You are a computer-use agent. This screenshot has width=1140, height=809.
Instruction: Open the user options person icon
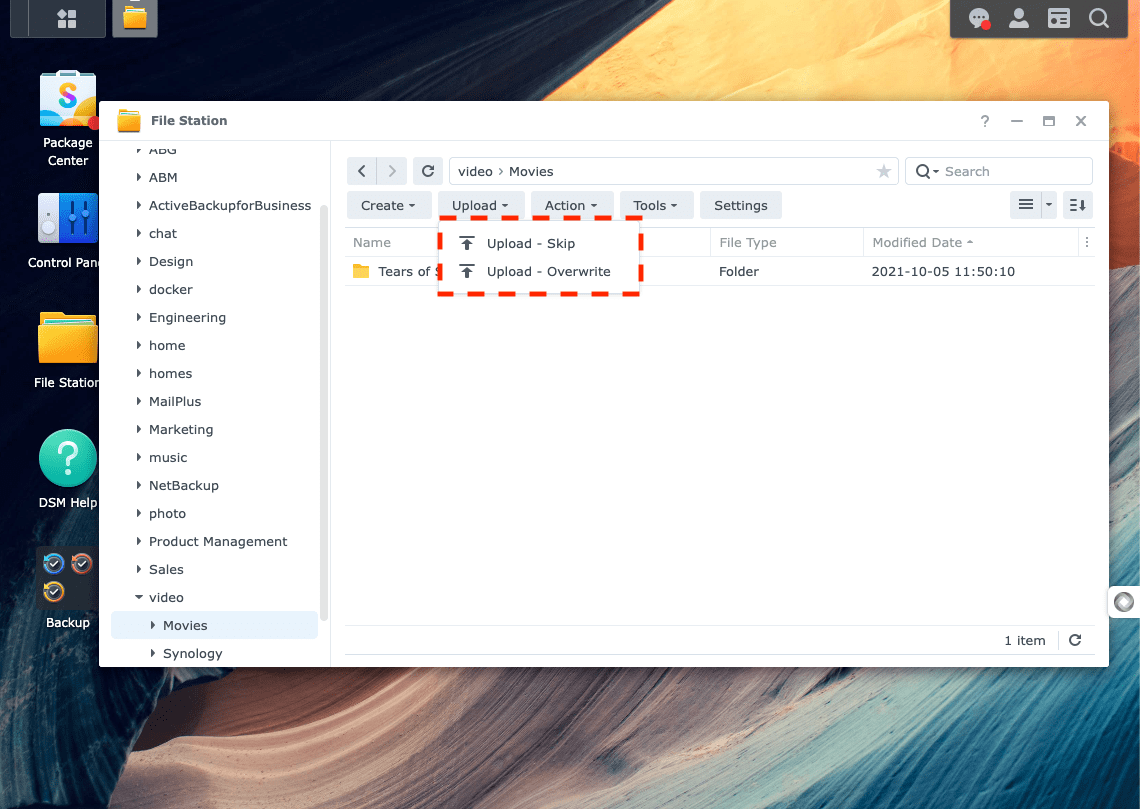[x=1019, y=18]
